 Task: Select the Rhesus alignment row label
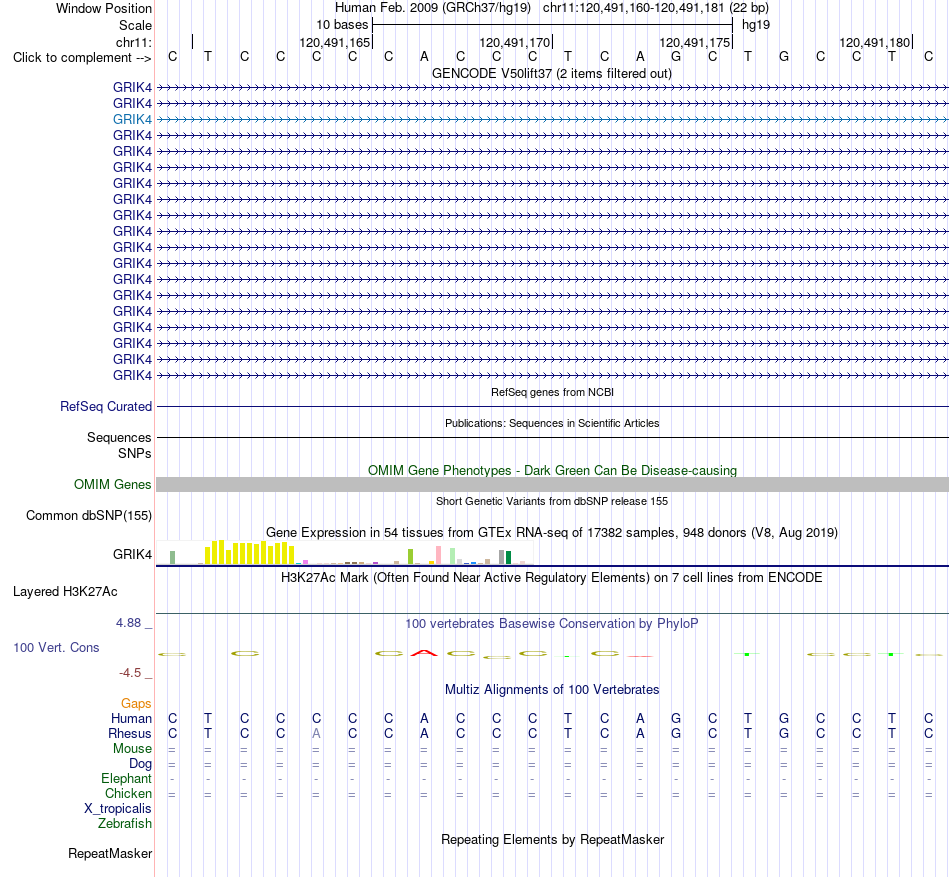click(x=130, y=733)
